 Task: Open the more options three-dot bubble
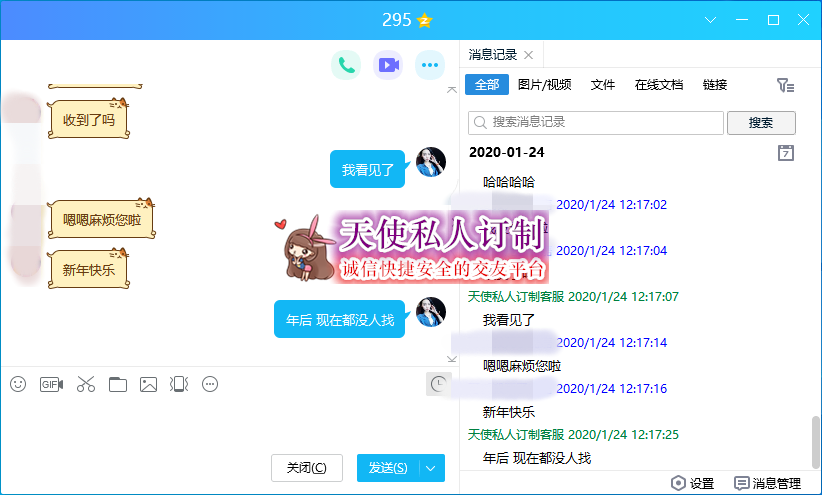pyautogui.click(x=430, y=66)
